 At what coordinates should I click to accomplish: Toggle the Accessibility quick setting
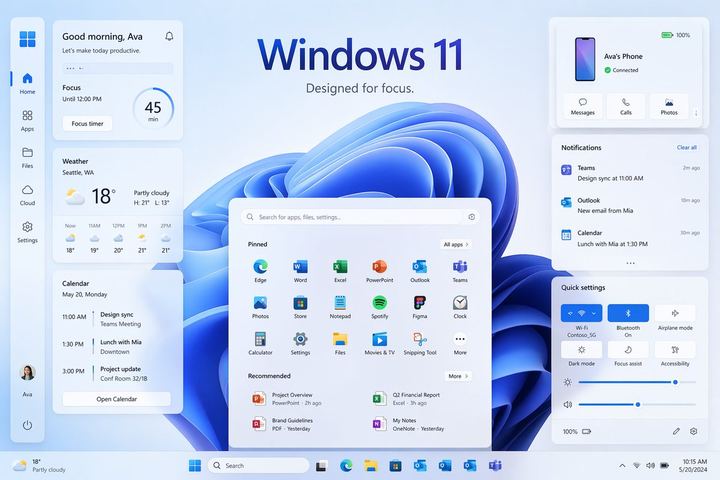(x=675, y=350)
